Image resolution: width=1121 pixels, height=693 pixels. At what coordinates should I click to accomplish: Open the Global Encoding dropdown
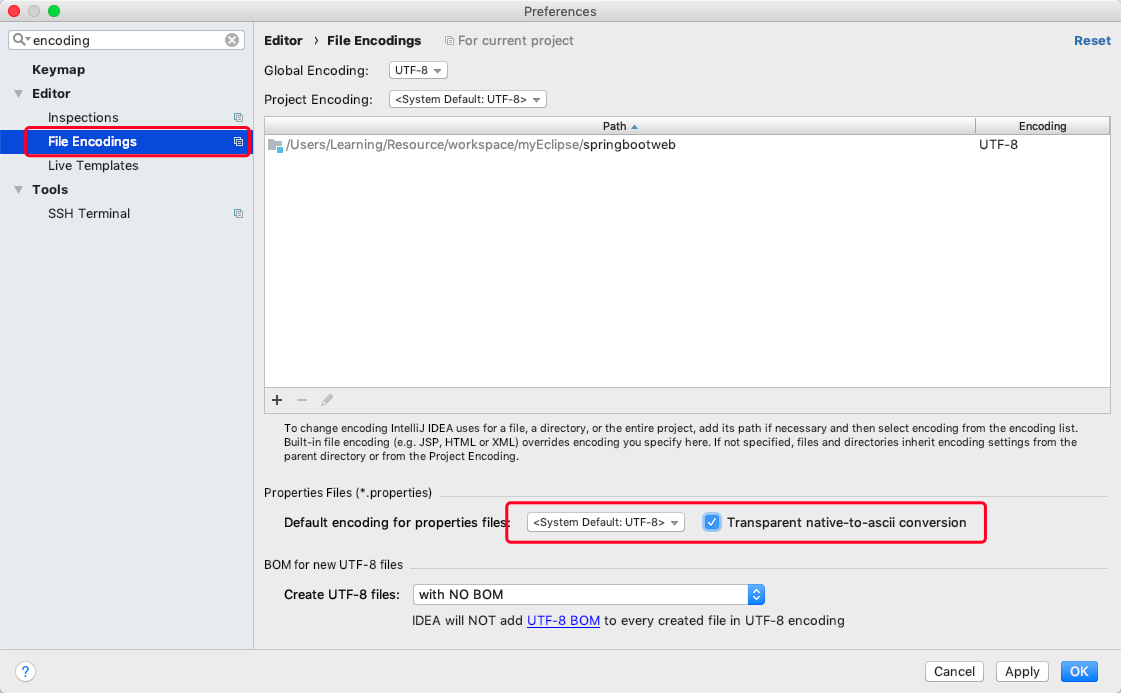[418, 71]
